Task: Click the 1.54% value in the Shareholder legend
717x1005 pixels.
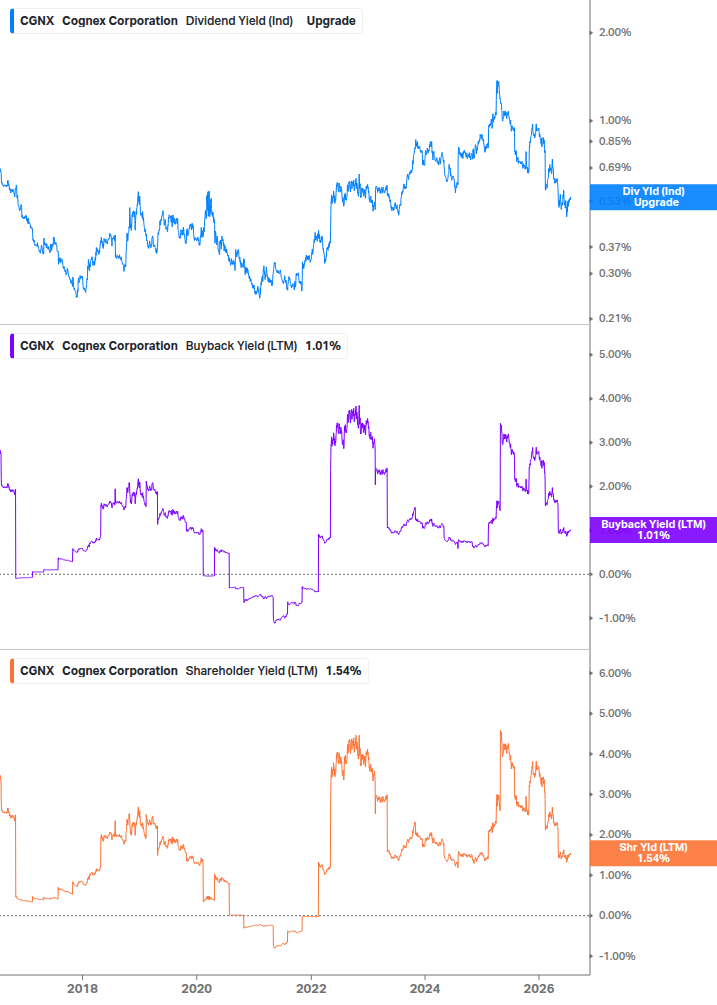Action: pyautogui.click(x=343, y=670)
